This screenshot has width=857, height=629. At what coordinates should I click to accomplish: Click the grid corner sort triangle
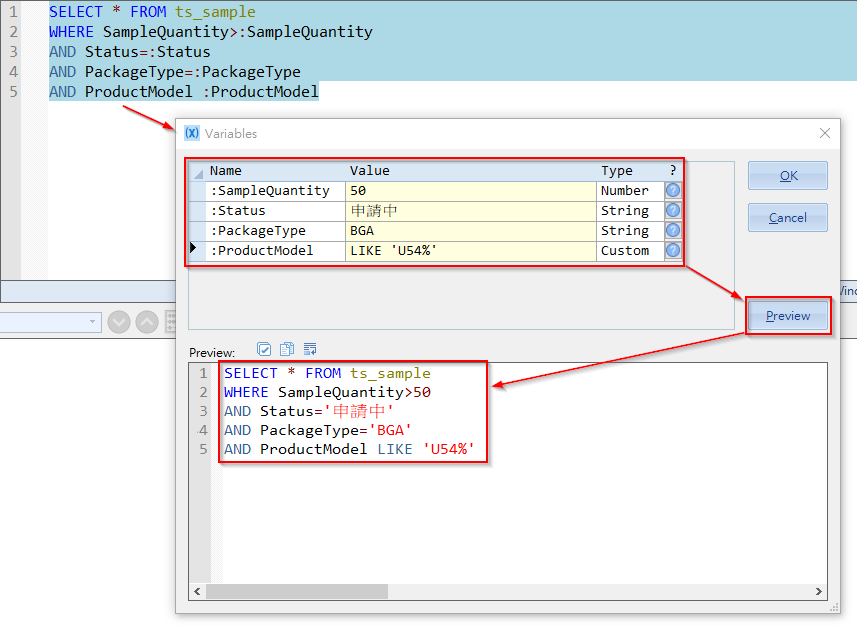198,174
